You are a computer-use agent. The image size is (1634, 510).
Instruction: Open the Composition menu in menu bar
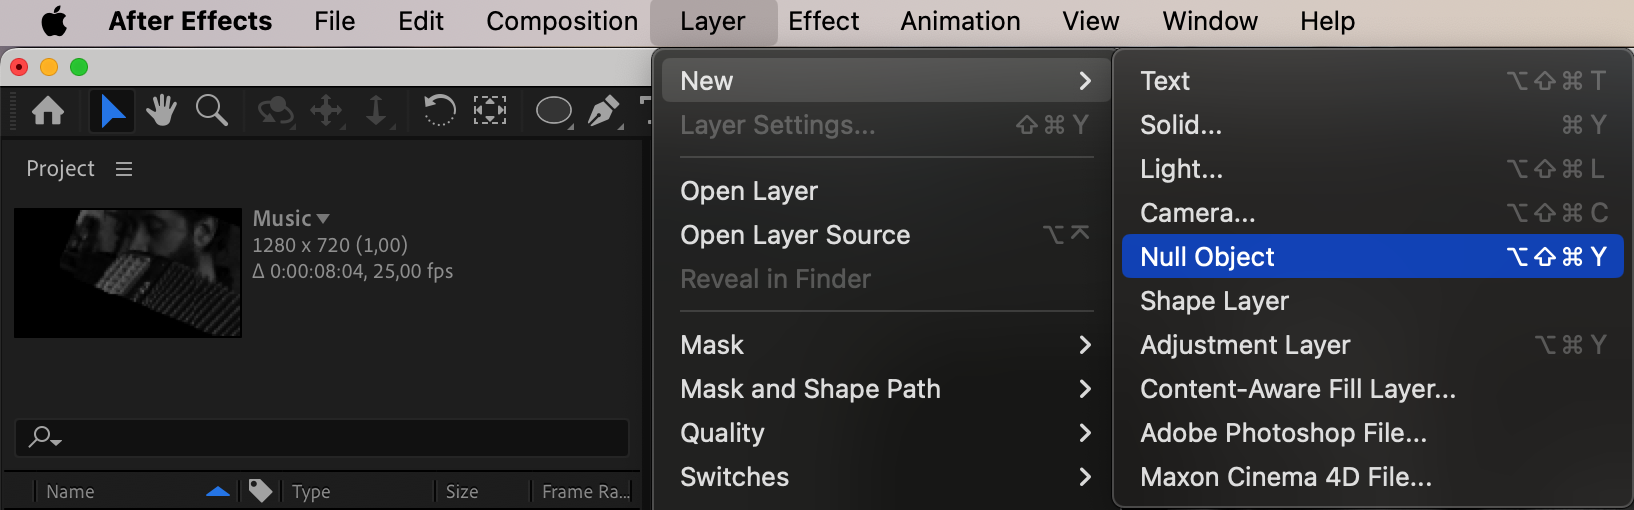pos(562,21)
